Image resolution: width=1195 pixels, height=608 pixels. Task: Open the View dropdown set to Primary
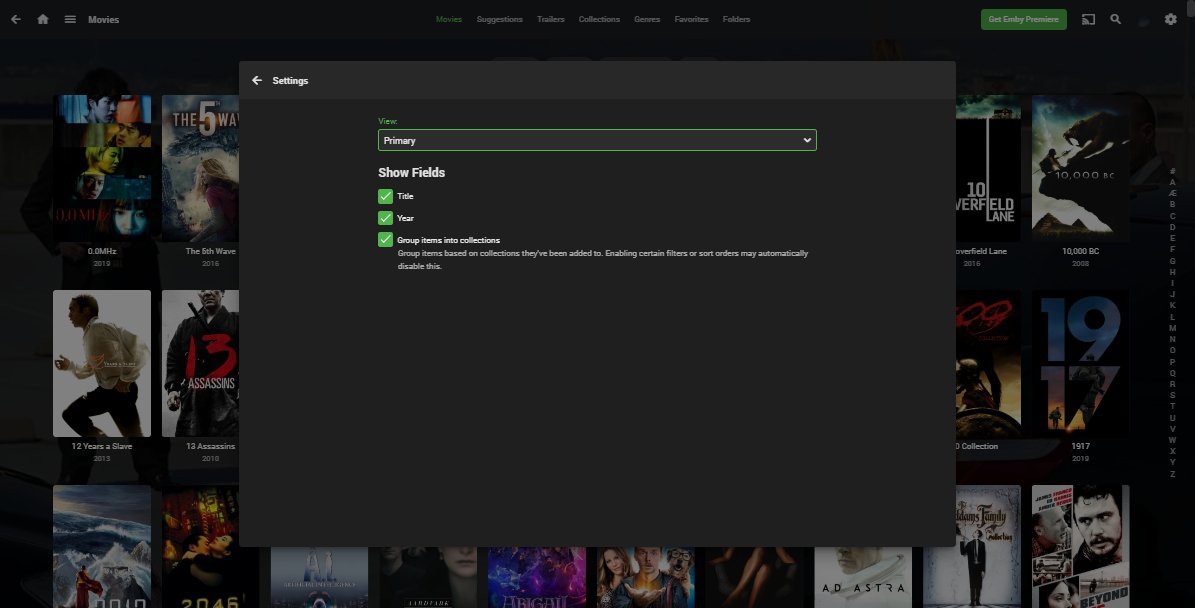596,140
